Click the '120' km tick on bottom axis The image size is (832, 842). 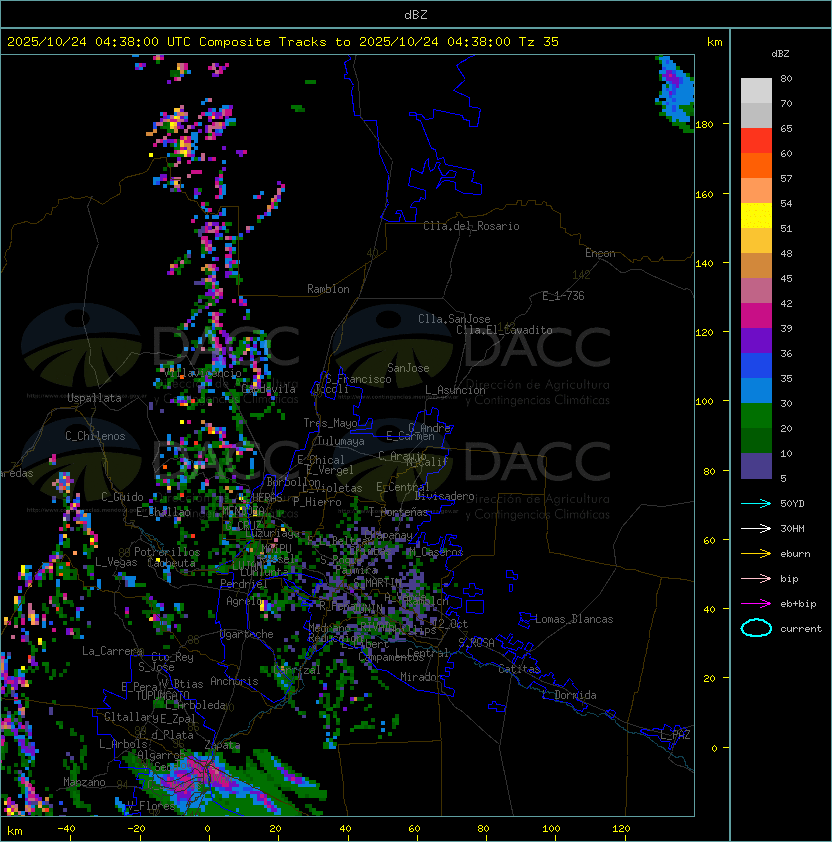point(621,829)
